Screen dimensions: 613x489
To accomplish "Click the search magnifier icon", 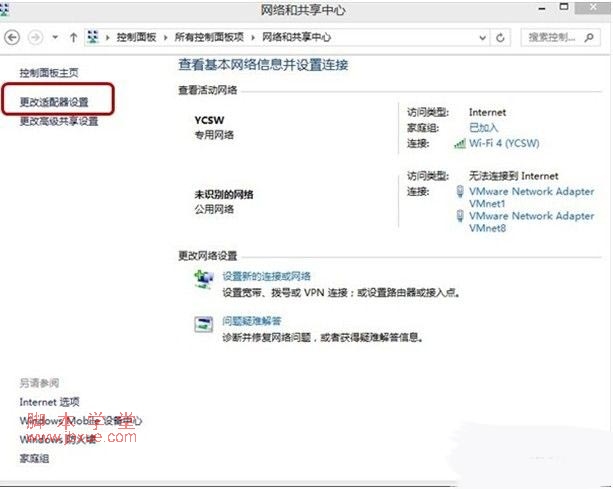I will click(589, 38).
